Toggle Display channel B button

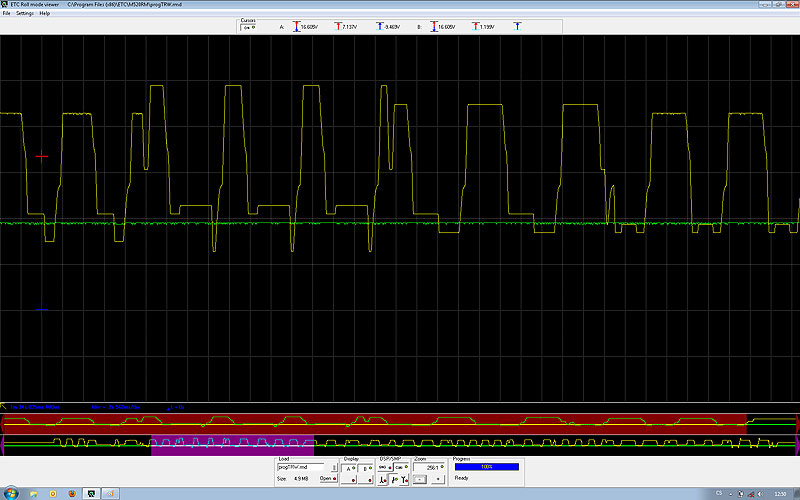(366, 466)
